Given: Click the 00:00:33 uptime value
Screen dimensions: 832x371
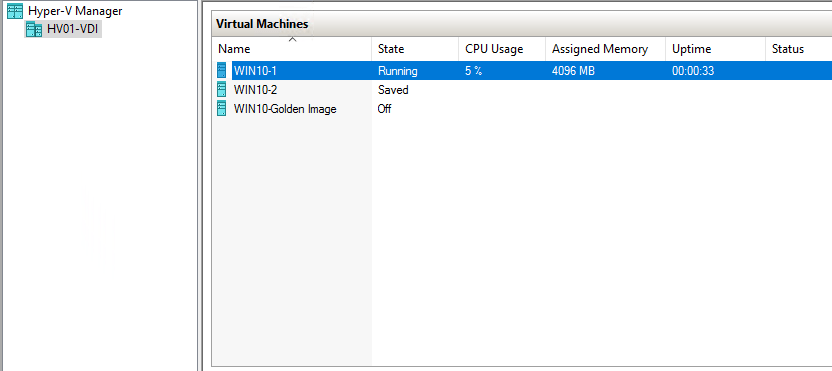Looking at the screenshot, I should click(x=693, y=71).
